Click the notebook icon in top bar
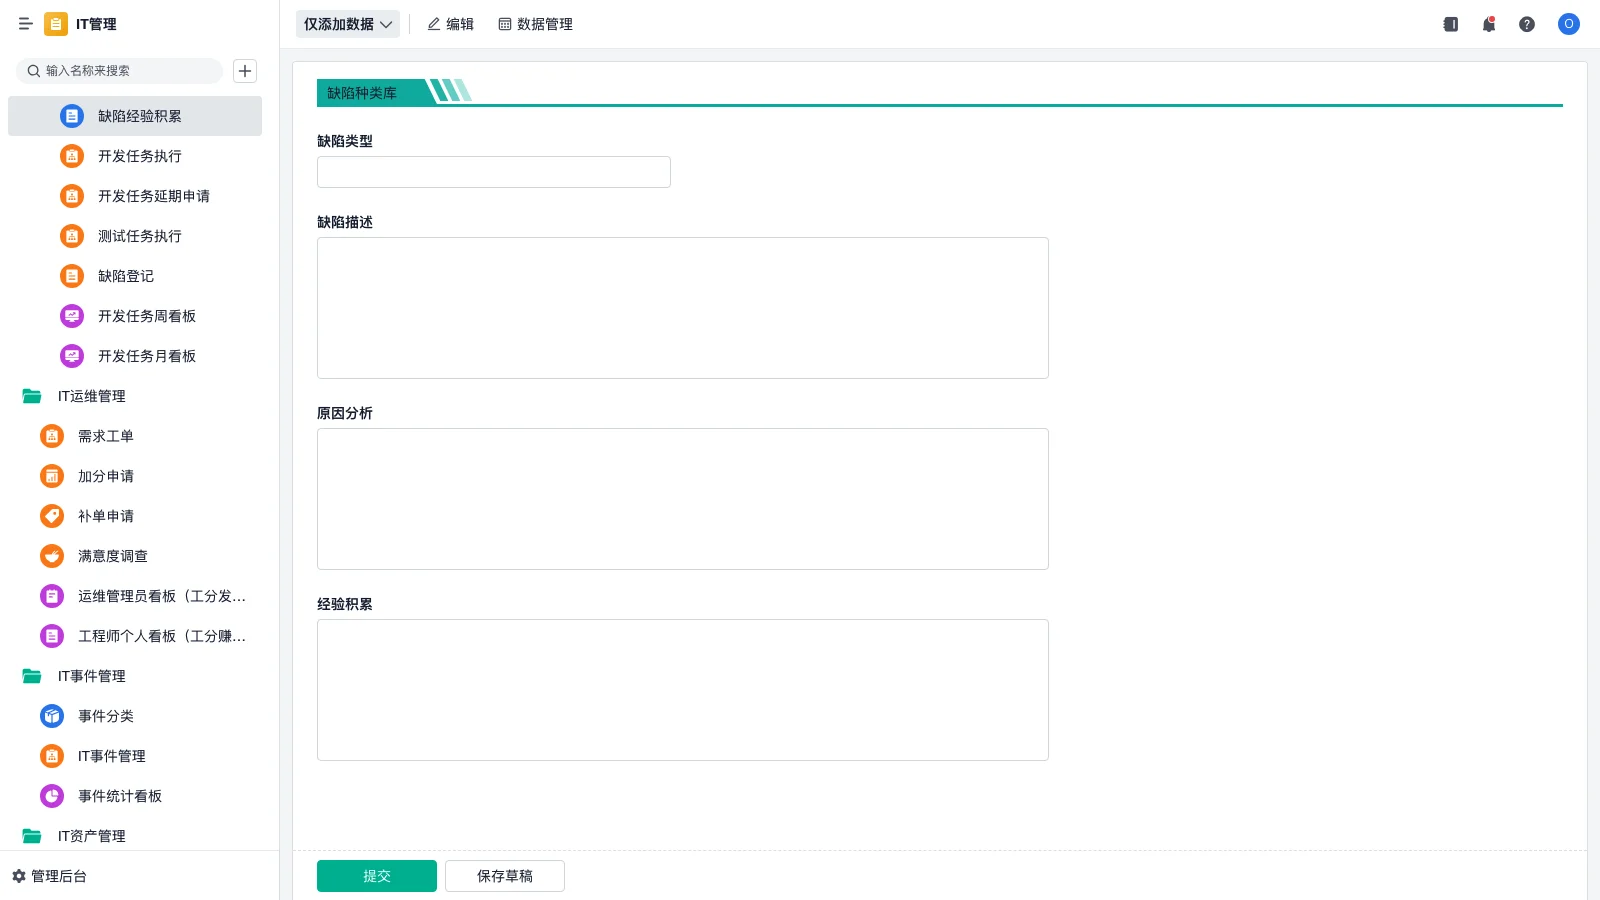This screenshot has width=1600, height=900. pos(1451,24)
